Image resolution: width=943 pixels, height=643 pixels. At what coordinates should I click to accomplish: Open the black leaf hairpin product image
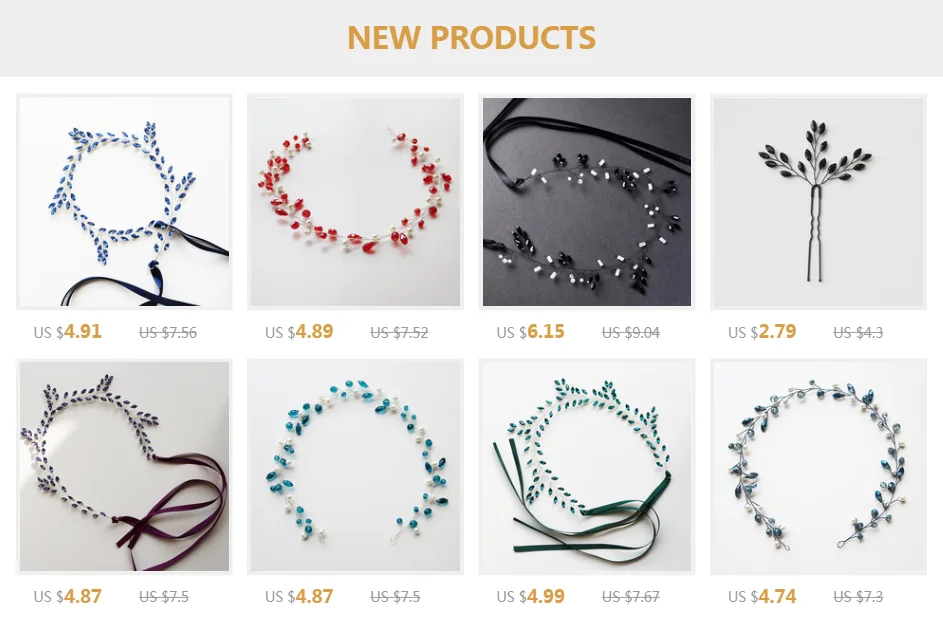pyautogui.click(x=819, y=202)
